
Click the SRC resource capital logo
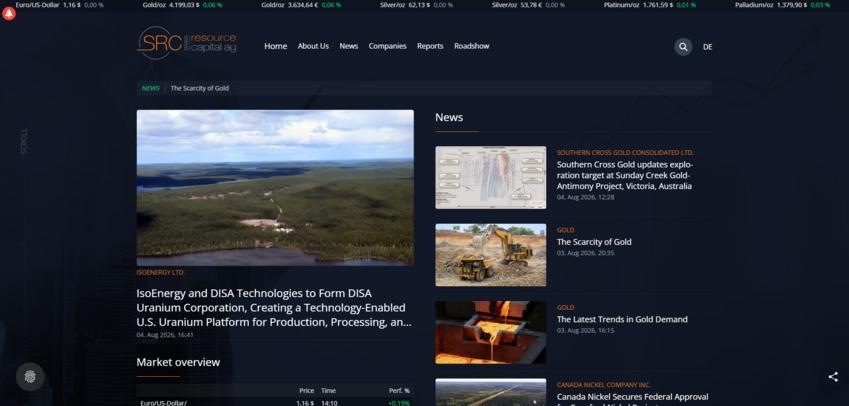pyautogui.click(x=187, y=43)
